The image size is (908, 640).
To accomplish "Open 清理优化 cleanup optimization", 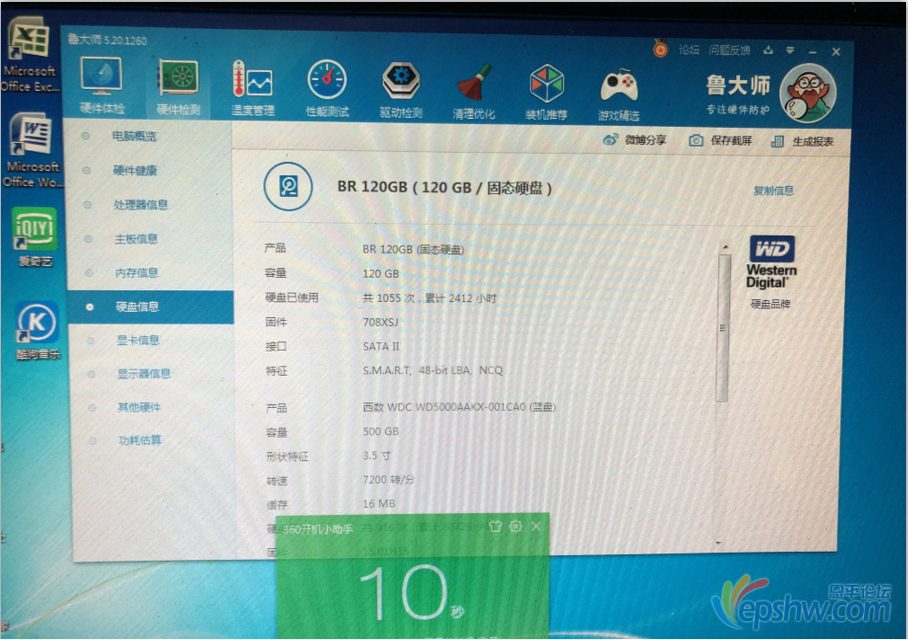I will (474, 91).
